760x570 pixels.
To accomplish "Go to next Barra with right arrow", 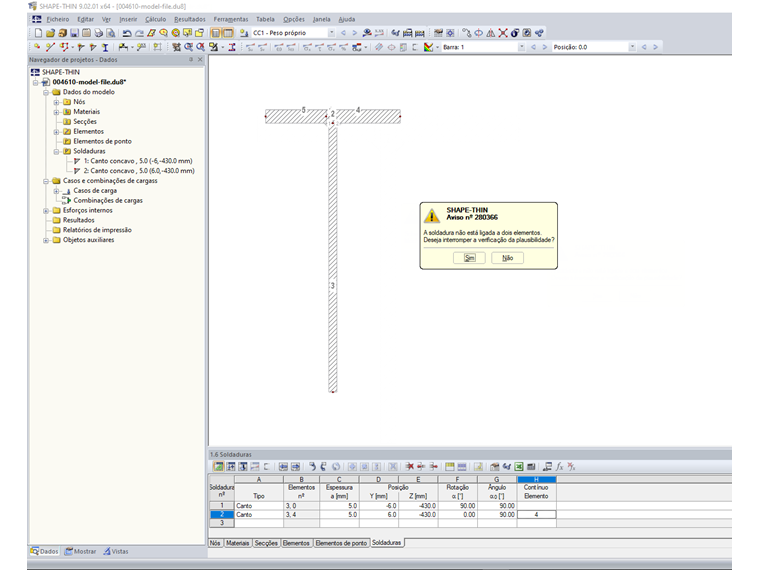I will (544, 47).
